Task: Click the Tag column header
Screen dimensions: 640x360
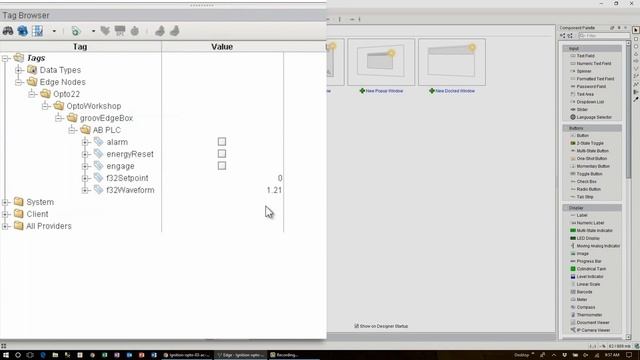Action: pyautogui.click(x=80, y=47)
